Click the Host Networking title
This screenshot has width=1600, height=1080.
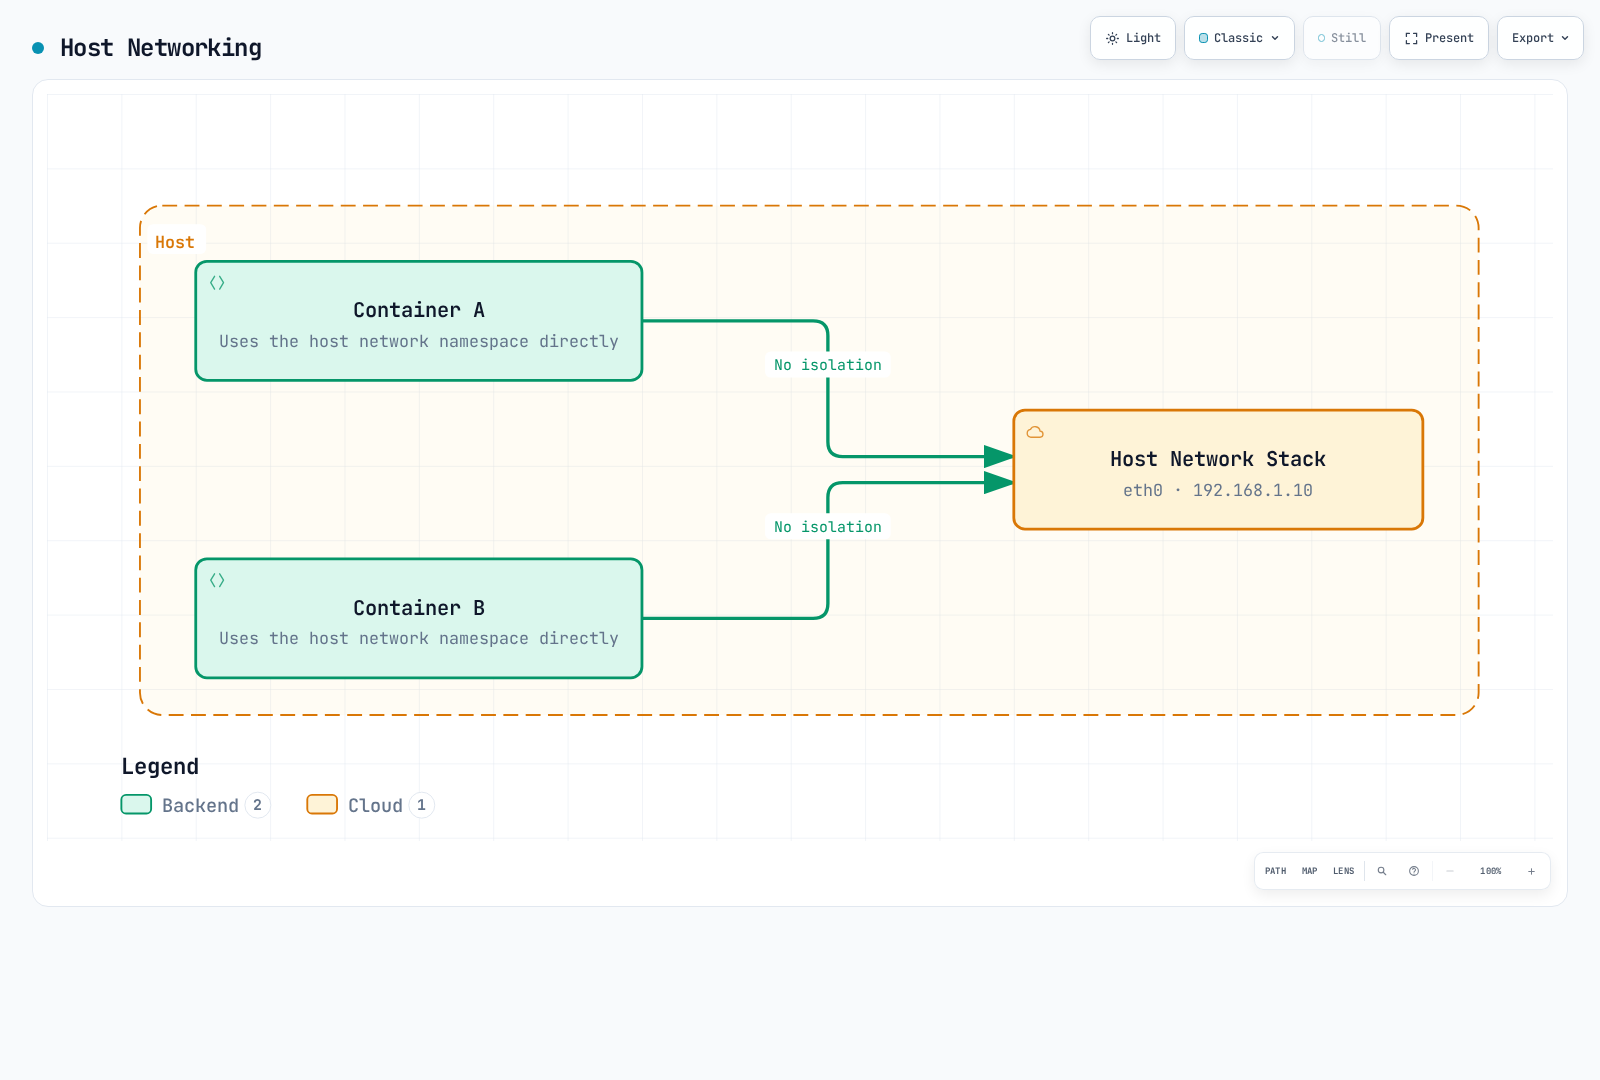tap(161, 48)
